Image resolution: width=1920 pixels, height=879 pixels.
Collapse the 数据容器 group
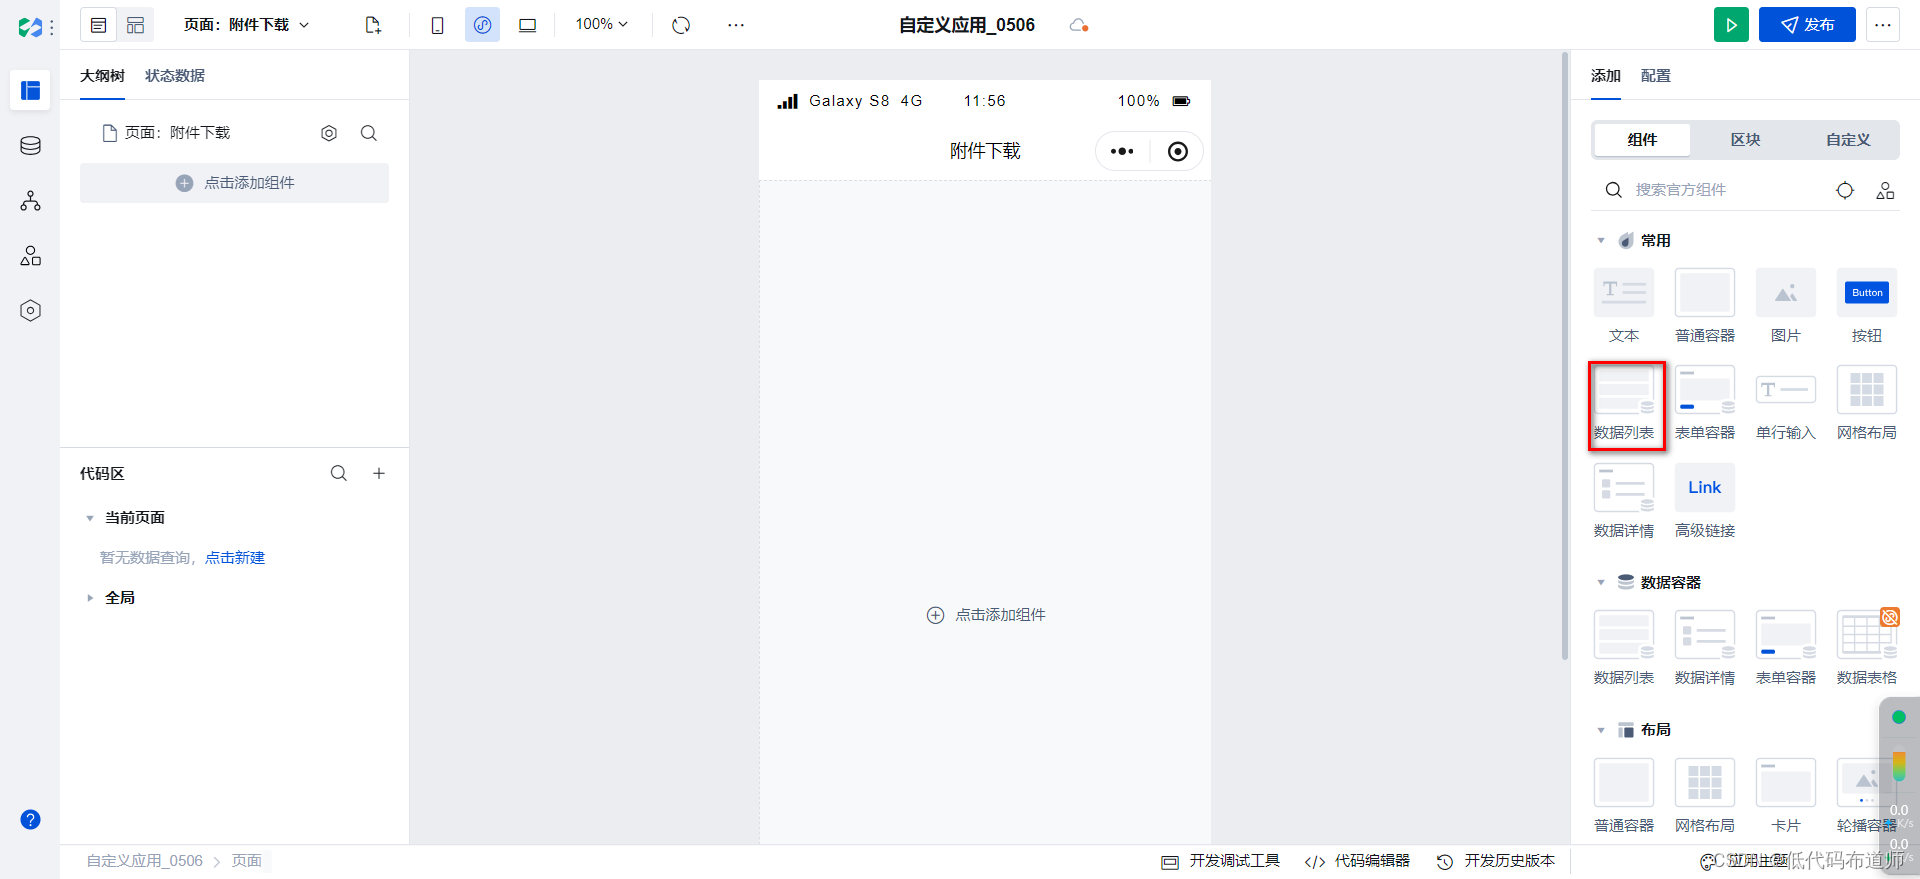click(1601, 582)
